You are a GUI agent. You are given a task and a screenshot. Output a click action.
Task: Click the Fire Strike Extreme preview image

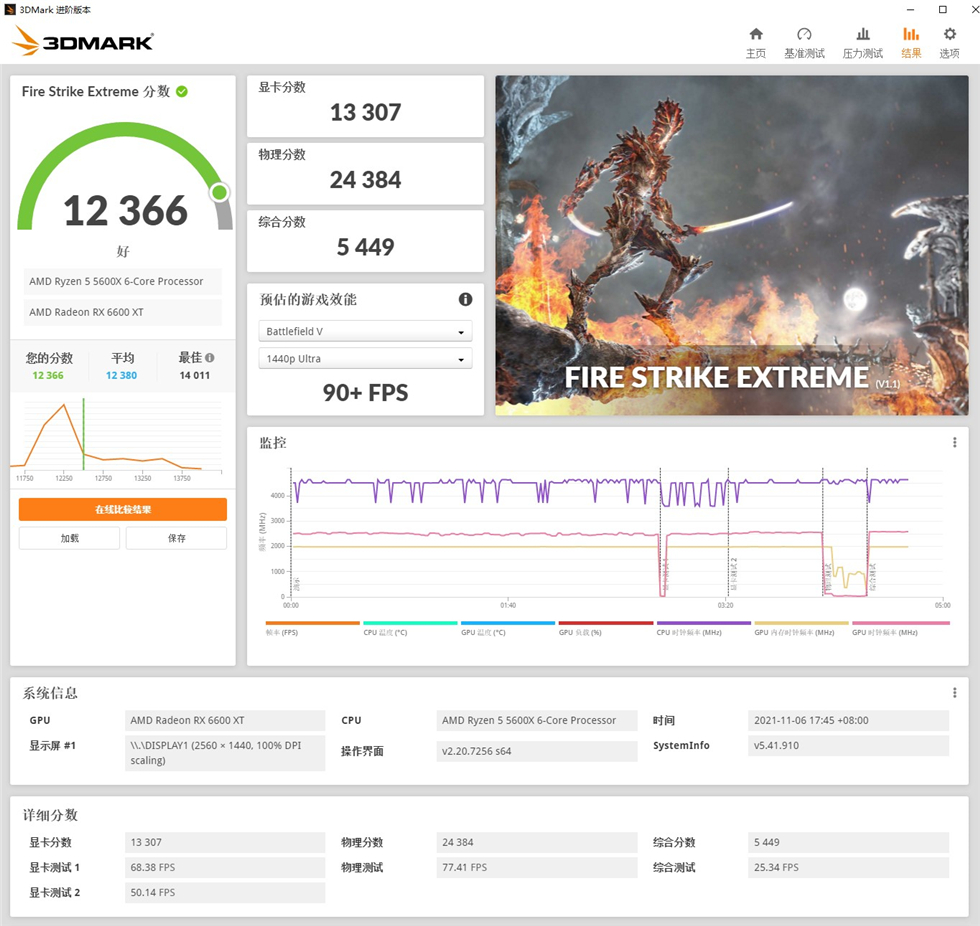[731, 245]
